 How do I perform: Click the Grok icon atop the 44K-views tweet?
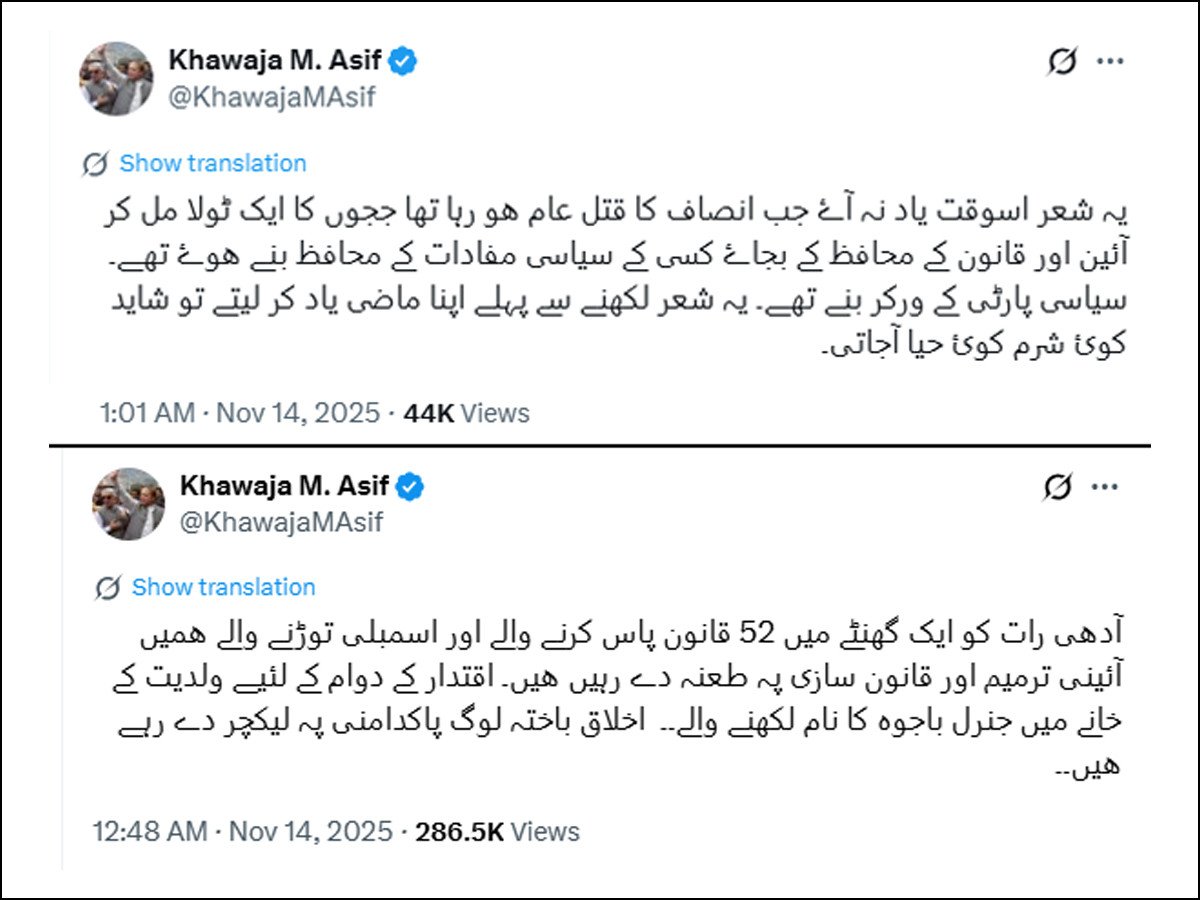(x=1062, y=62)
